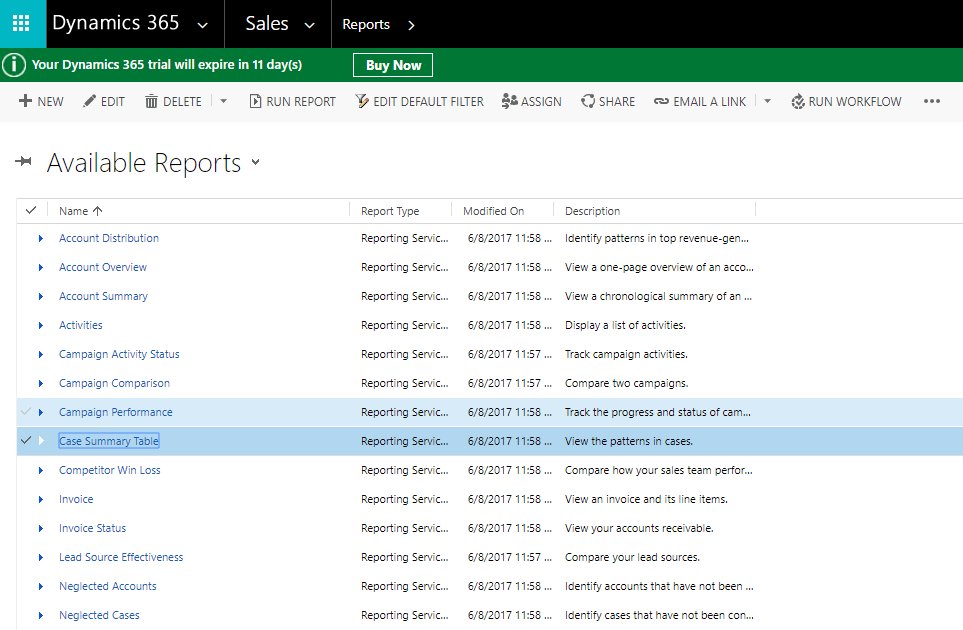Viewport: 963px width, 630px height.
Task: Open the Lead Source Effectiveness report link
Action: coord(121,557)
